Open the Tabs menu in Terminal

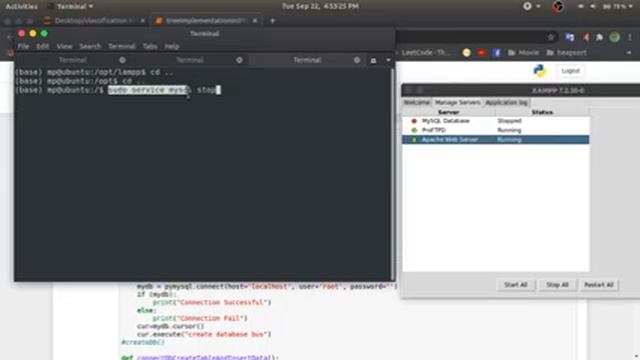pyautogui.click(x=150, y=47)
